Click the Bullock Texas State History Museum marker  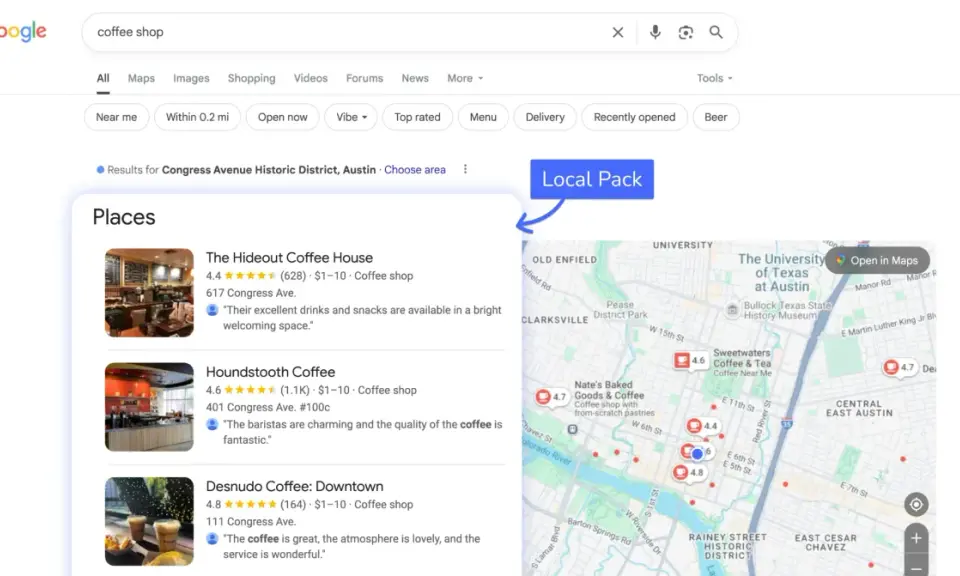coord(732,310)
